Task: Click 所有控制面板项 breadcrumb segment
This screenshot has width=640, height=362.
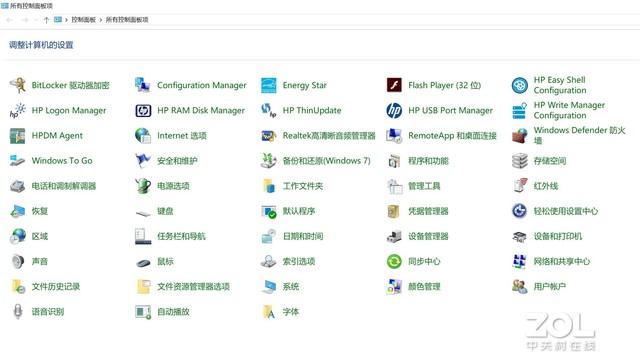Action: (127, 20)
